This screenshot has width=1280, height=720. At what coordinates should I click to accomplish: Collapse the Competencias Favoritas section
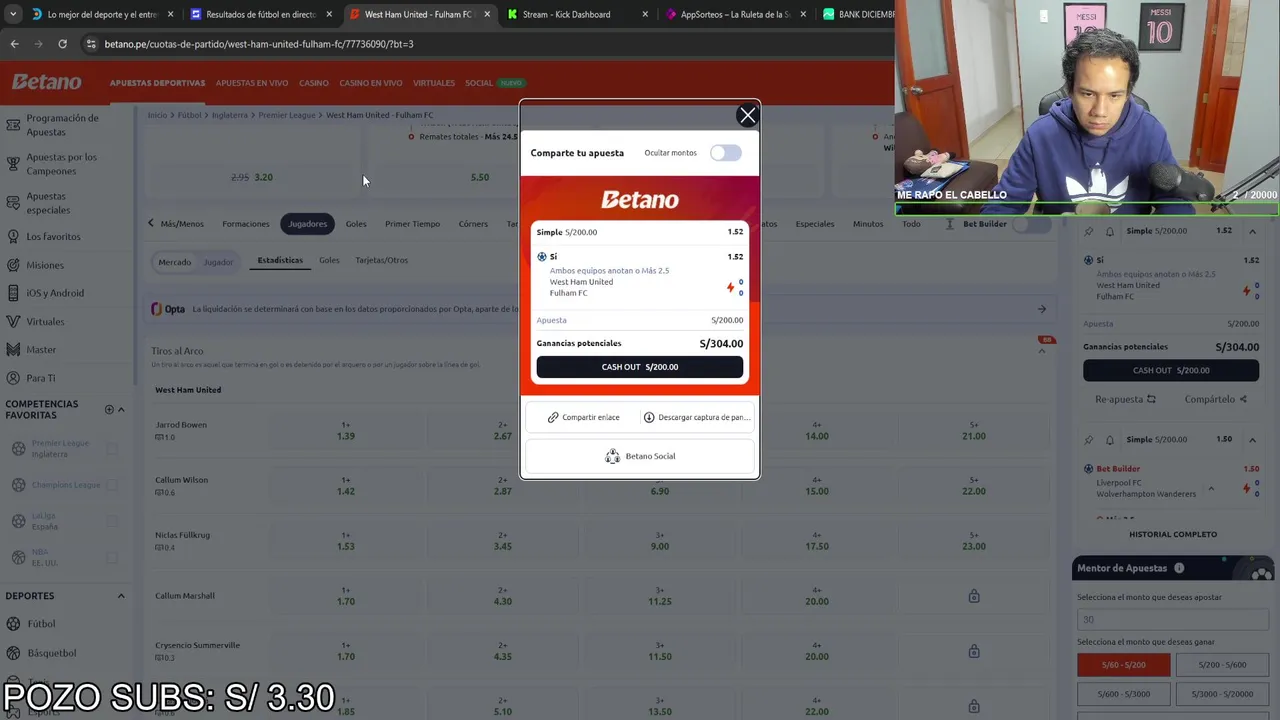click(x=121, y=409)
